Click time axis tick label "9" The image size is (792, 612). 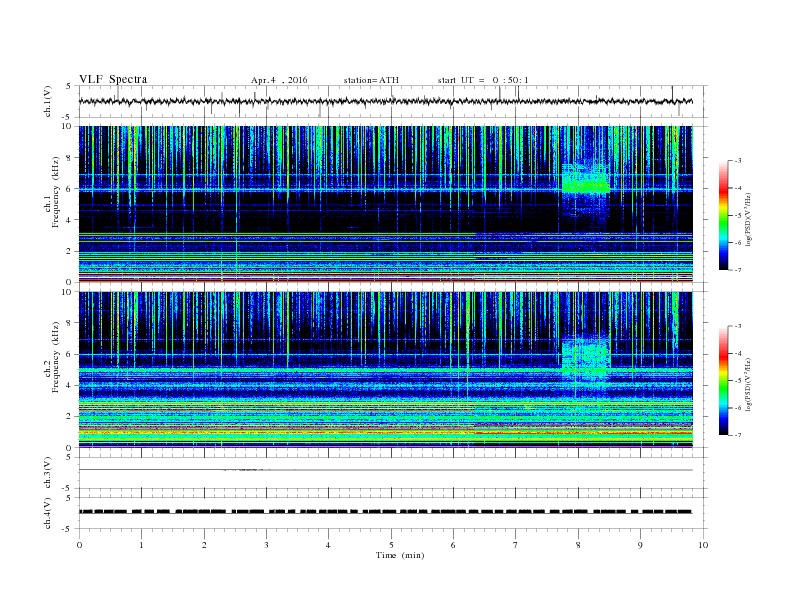pyautogui.click(x=640, y=545)
